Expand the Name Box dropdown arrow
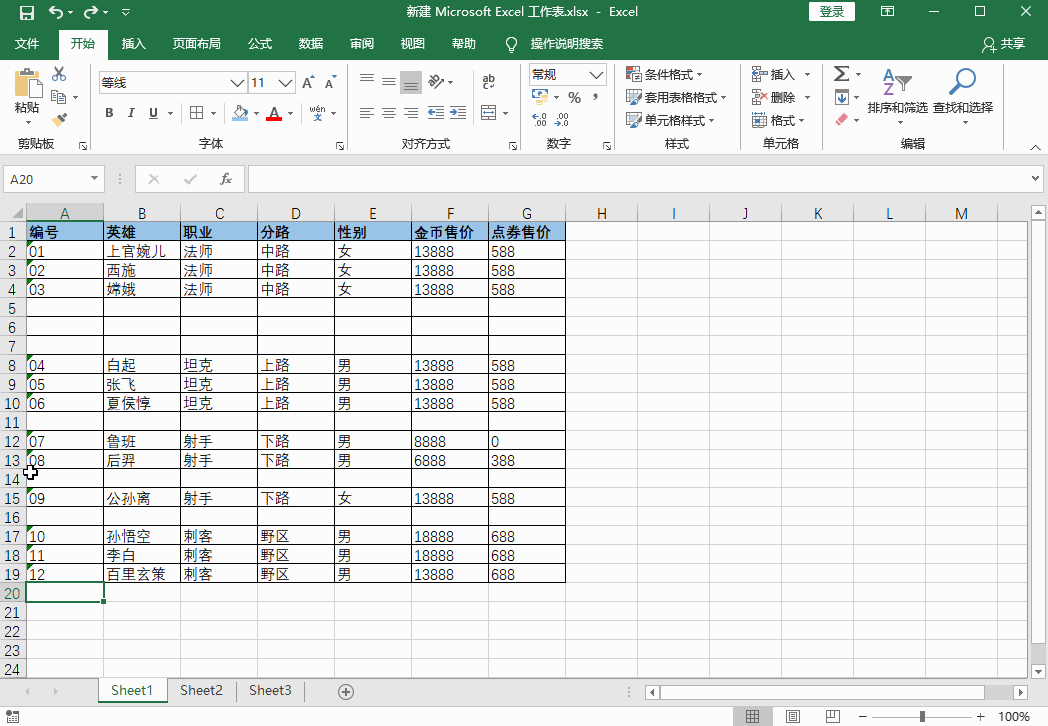 (x=94, y=178)
